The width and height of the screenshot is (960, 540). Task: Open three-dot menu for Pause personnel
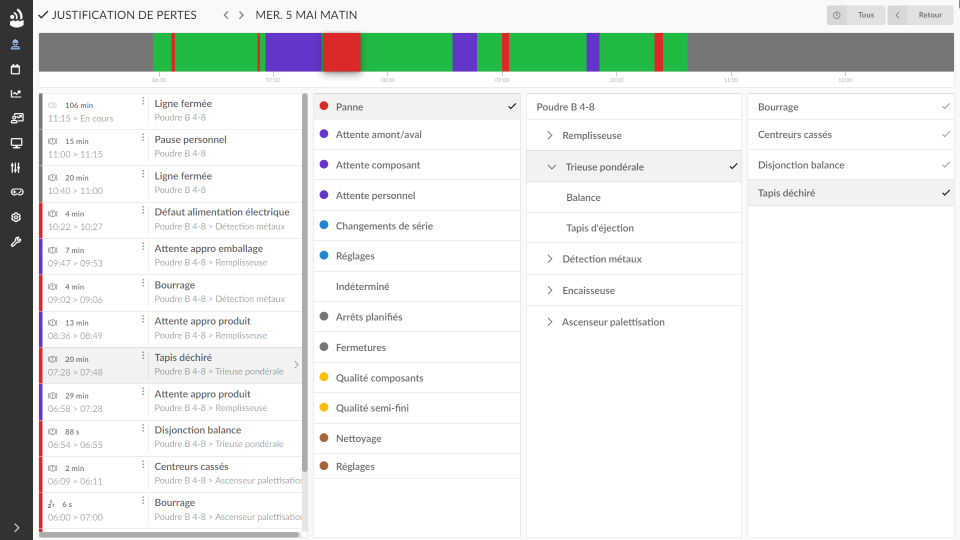[143, 138]
